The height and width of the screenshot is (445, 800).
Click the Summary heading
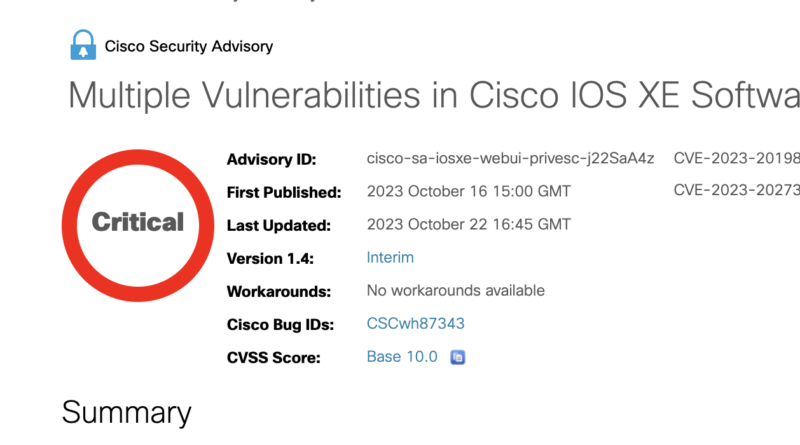pyautogui.click(x=127, y=413)
